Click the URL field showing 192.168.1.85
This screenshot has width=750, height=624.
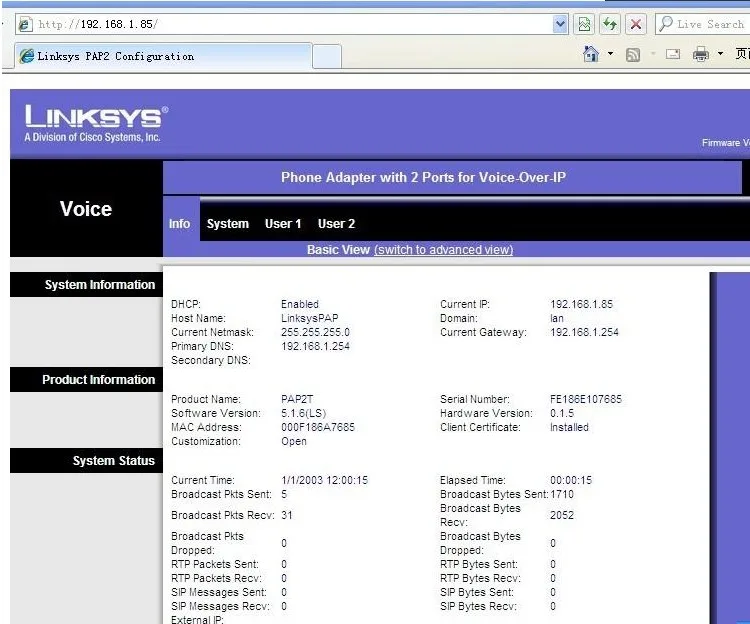point(292,24)
